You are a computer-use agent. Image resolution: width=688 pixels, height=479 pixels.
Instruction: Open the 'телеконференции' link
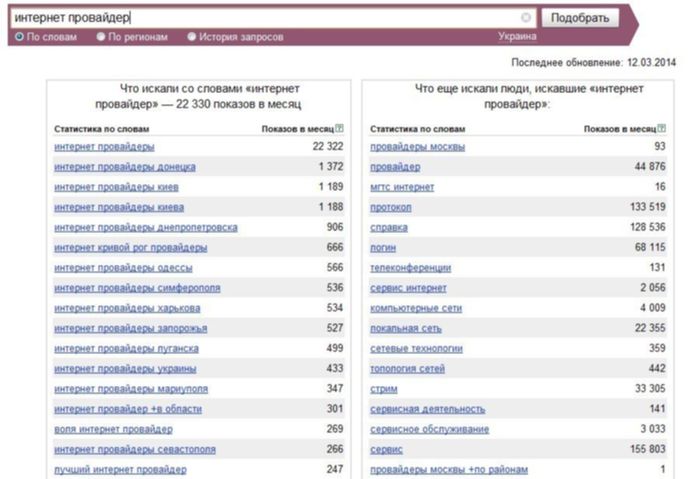click(x=410, y=268)
